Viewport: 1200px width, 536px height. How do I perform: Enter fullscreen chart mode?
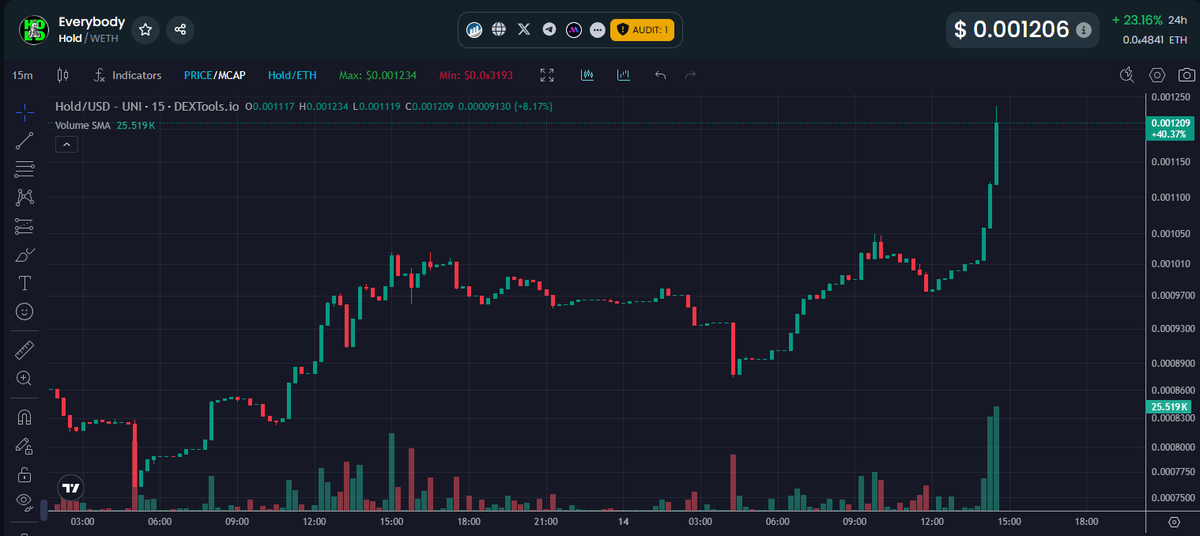click(547, 75)
